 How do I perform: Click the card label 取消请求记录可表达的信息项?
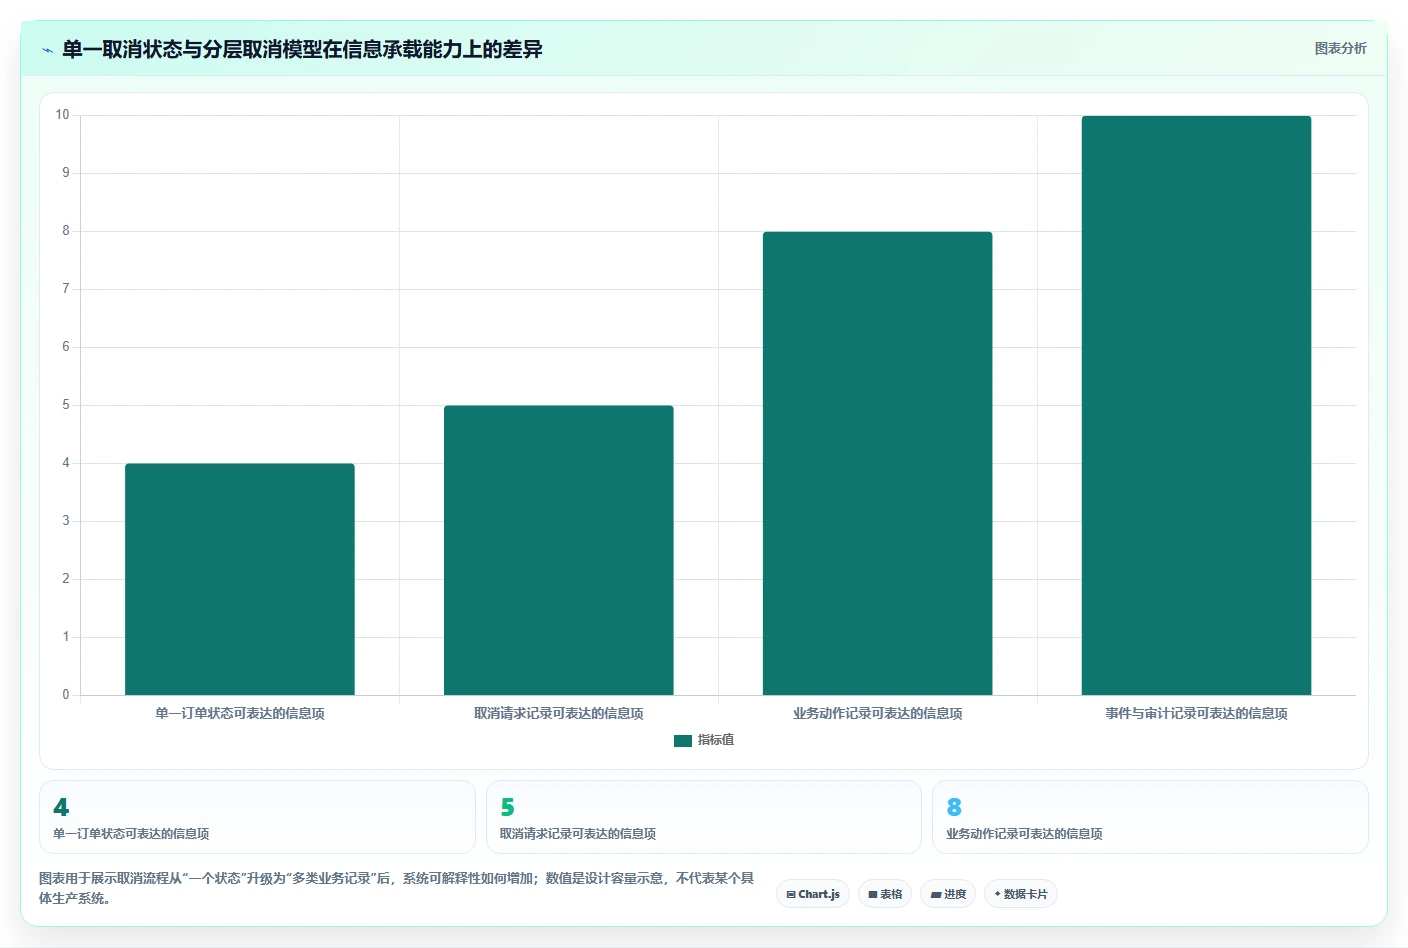click(578, 834)
